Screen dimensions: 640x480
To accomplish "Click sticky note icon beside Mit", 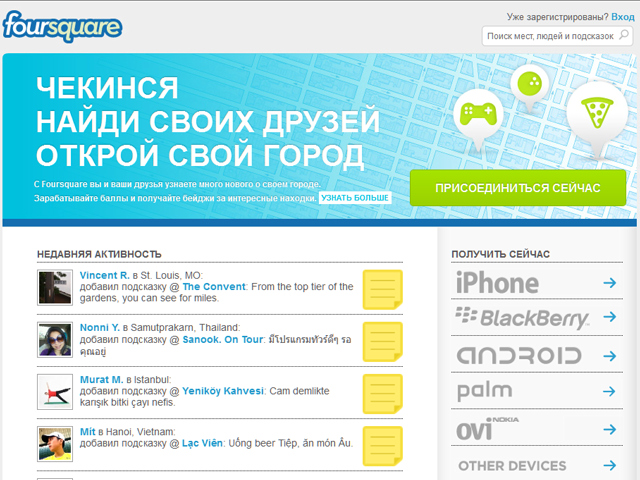I will point(381,446).
